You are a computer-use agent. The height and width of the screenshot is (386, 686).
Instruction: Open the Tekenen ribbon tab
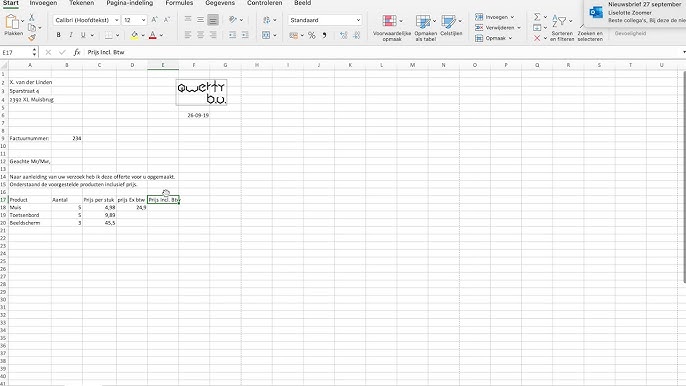(x=81, y=3)
